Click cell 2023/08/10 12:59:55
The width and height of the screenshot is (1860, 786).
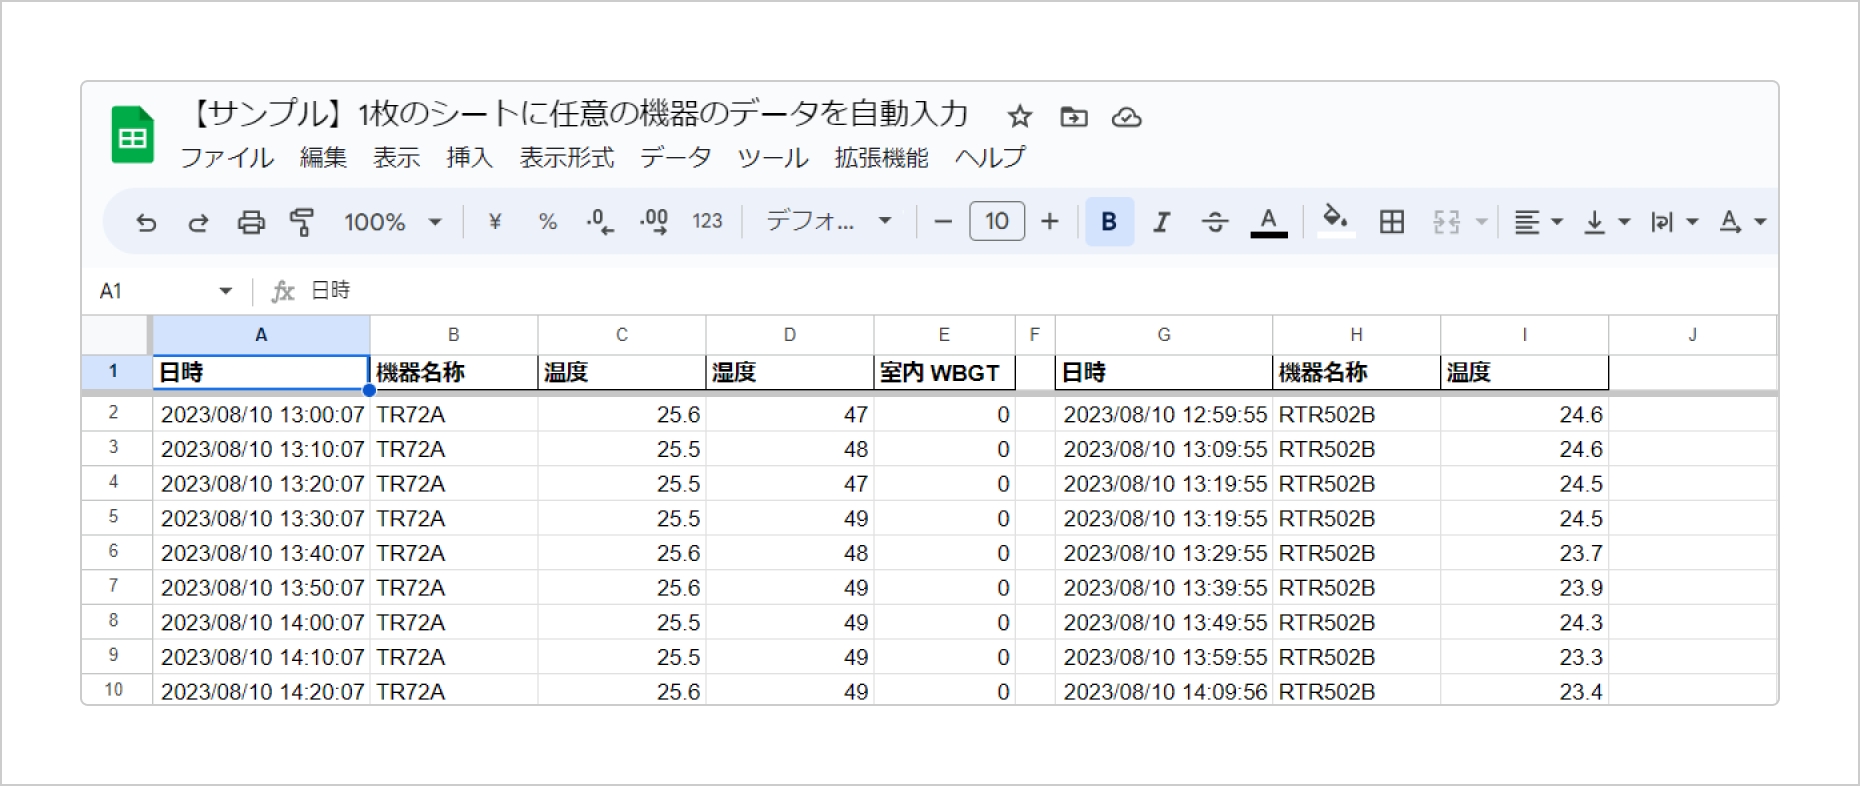tap(1164, 414)
